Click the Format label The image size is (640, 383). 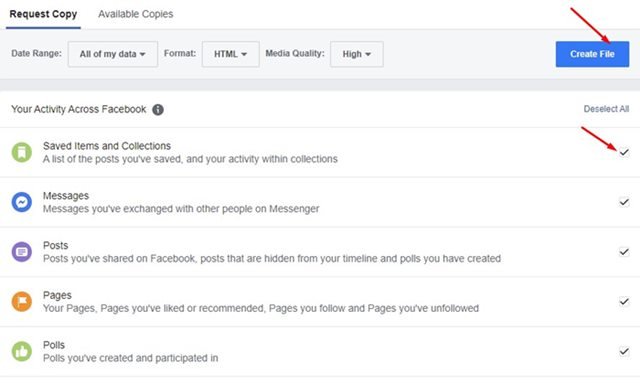point(180,53)
